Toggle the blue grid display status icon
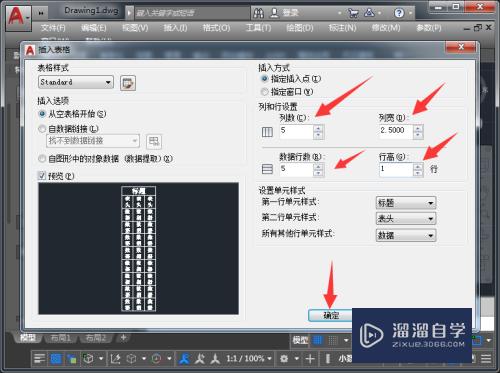500x373 pixels. (318, 340)
